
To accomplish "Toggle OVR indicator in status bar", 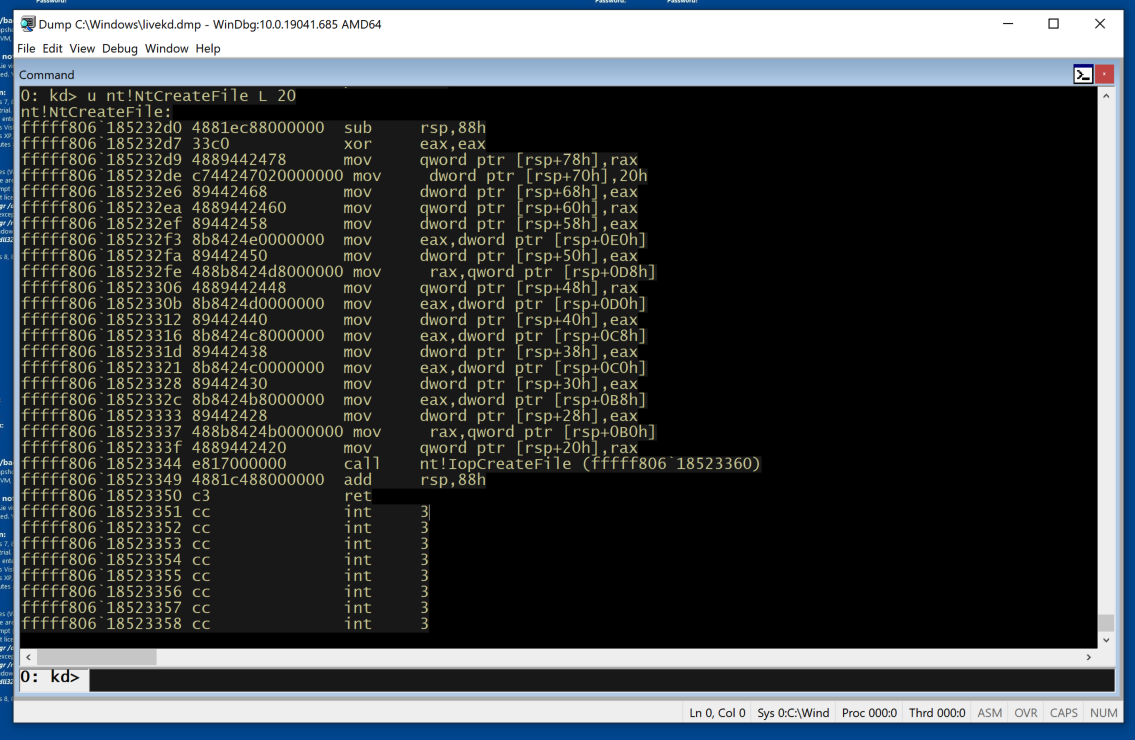I will click(1026, 713).
